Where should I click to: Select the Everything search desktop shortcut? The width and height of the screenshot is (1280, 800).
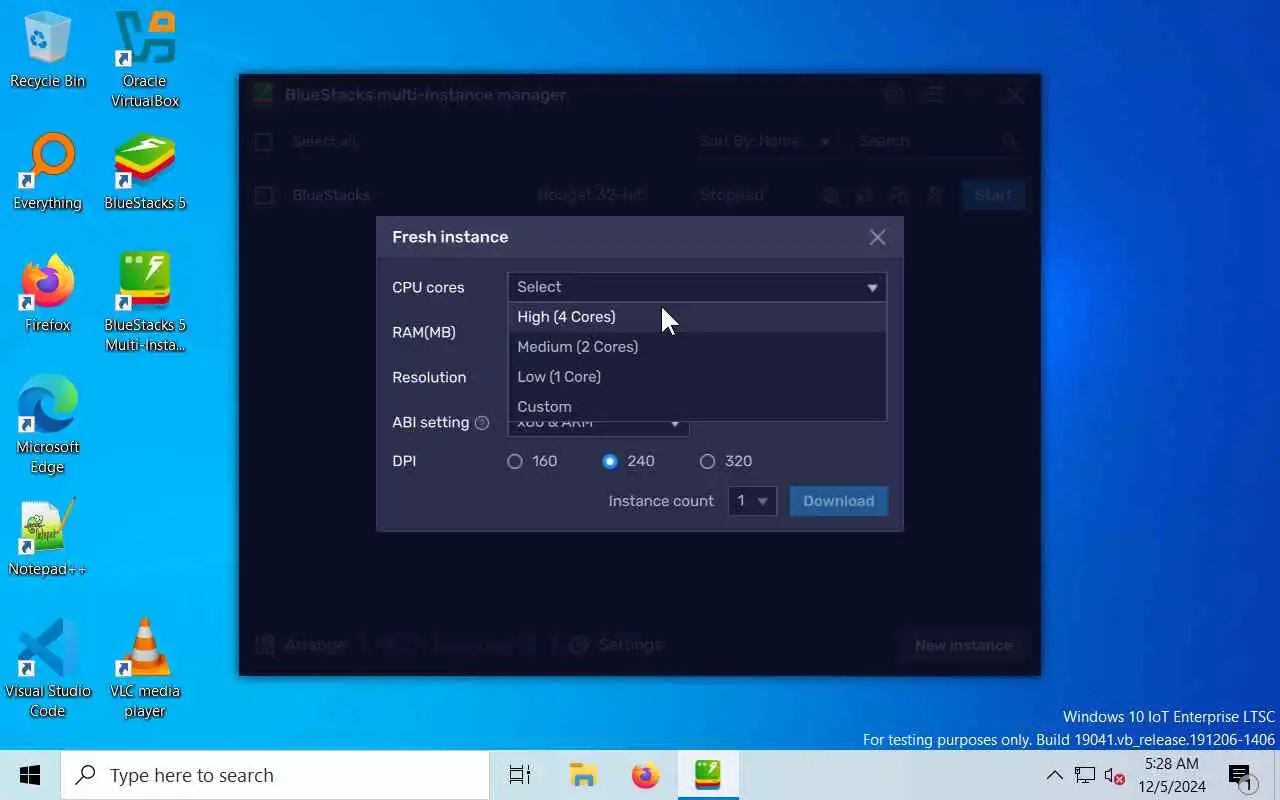[47, 172]
